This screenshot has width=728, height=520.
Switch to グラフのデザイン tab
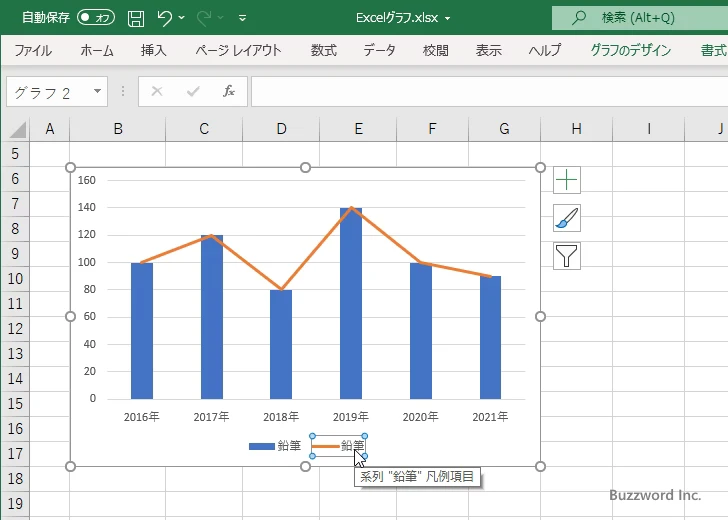tap(630, 50)
